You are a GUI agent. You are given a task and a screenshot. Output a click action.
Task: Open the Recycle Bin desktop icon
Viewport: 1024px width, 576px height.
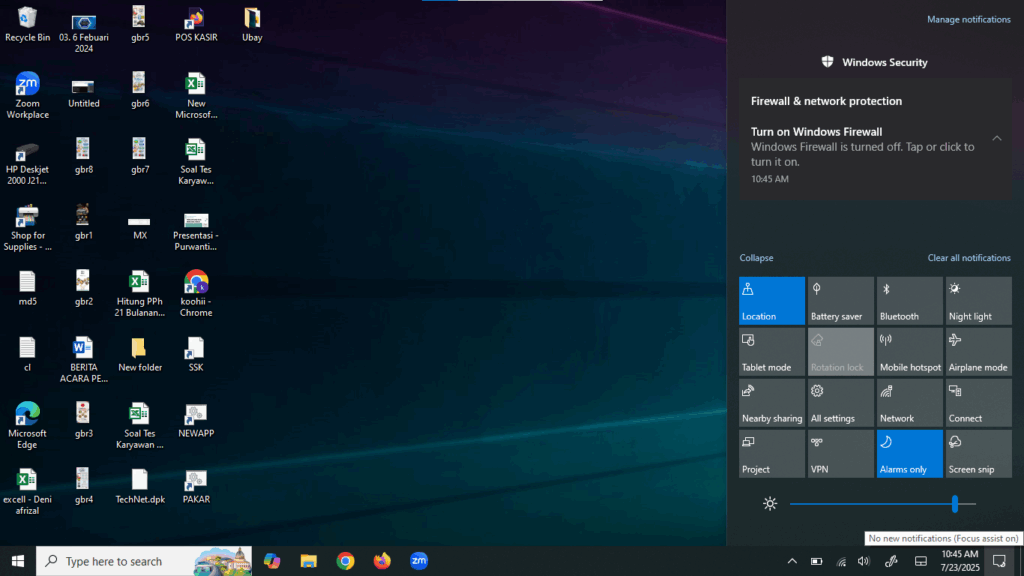(x=27, y=25)
